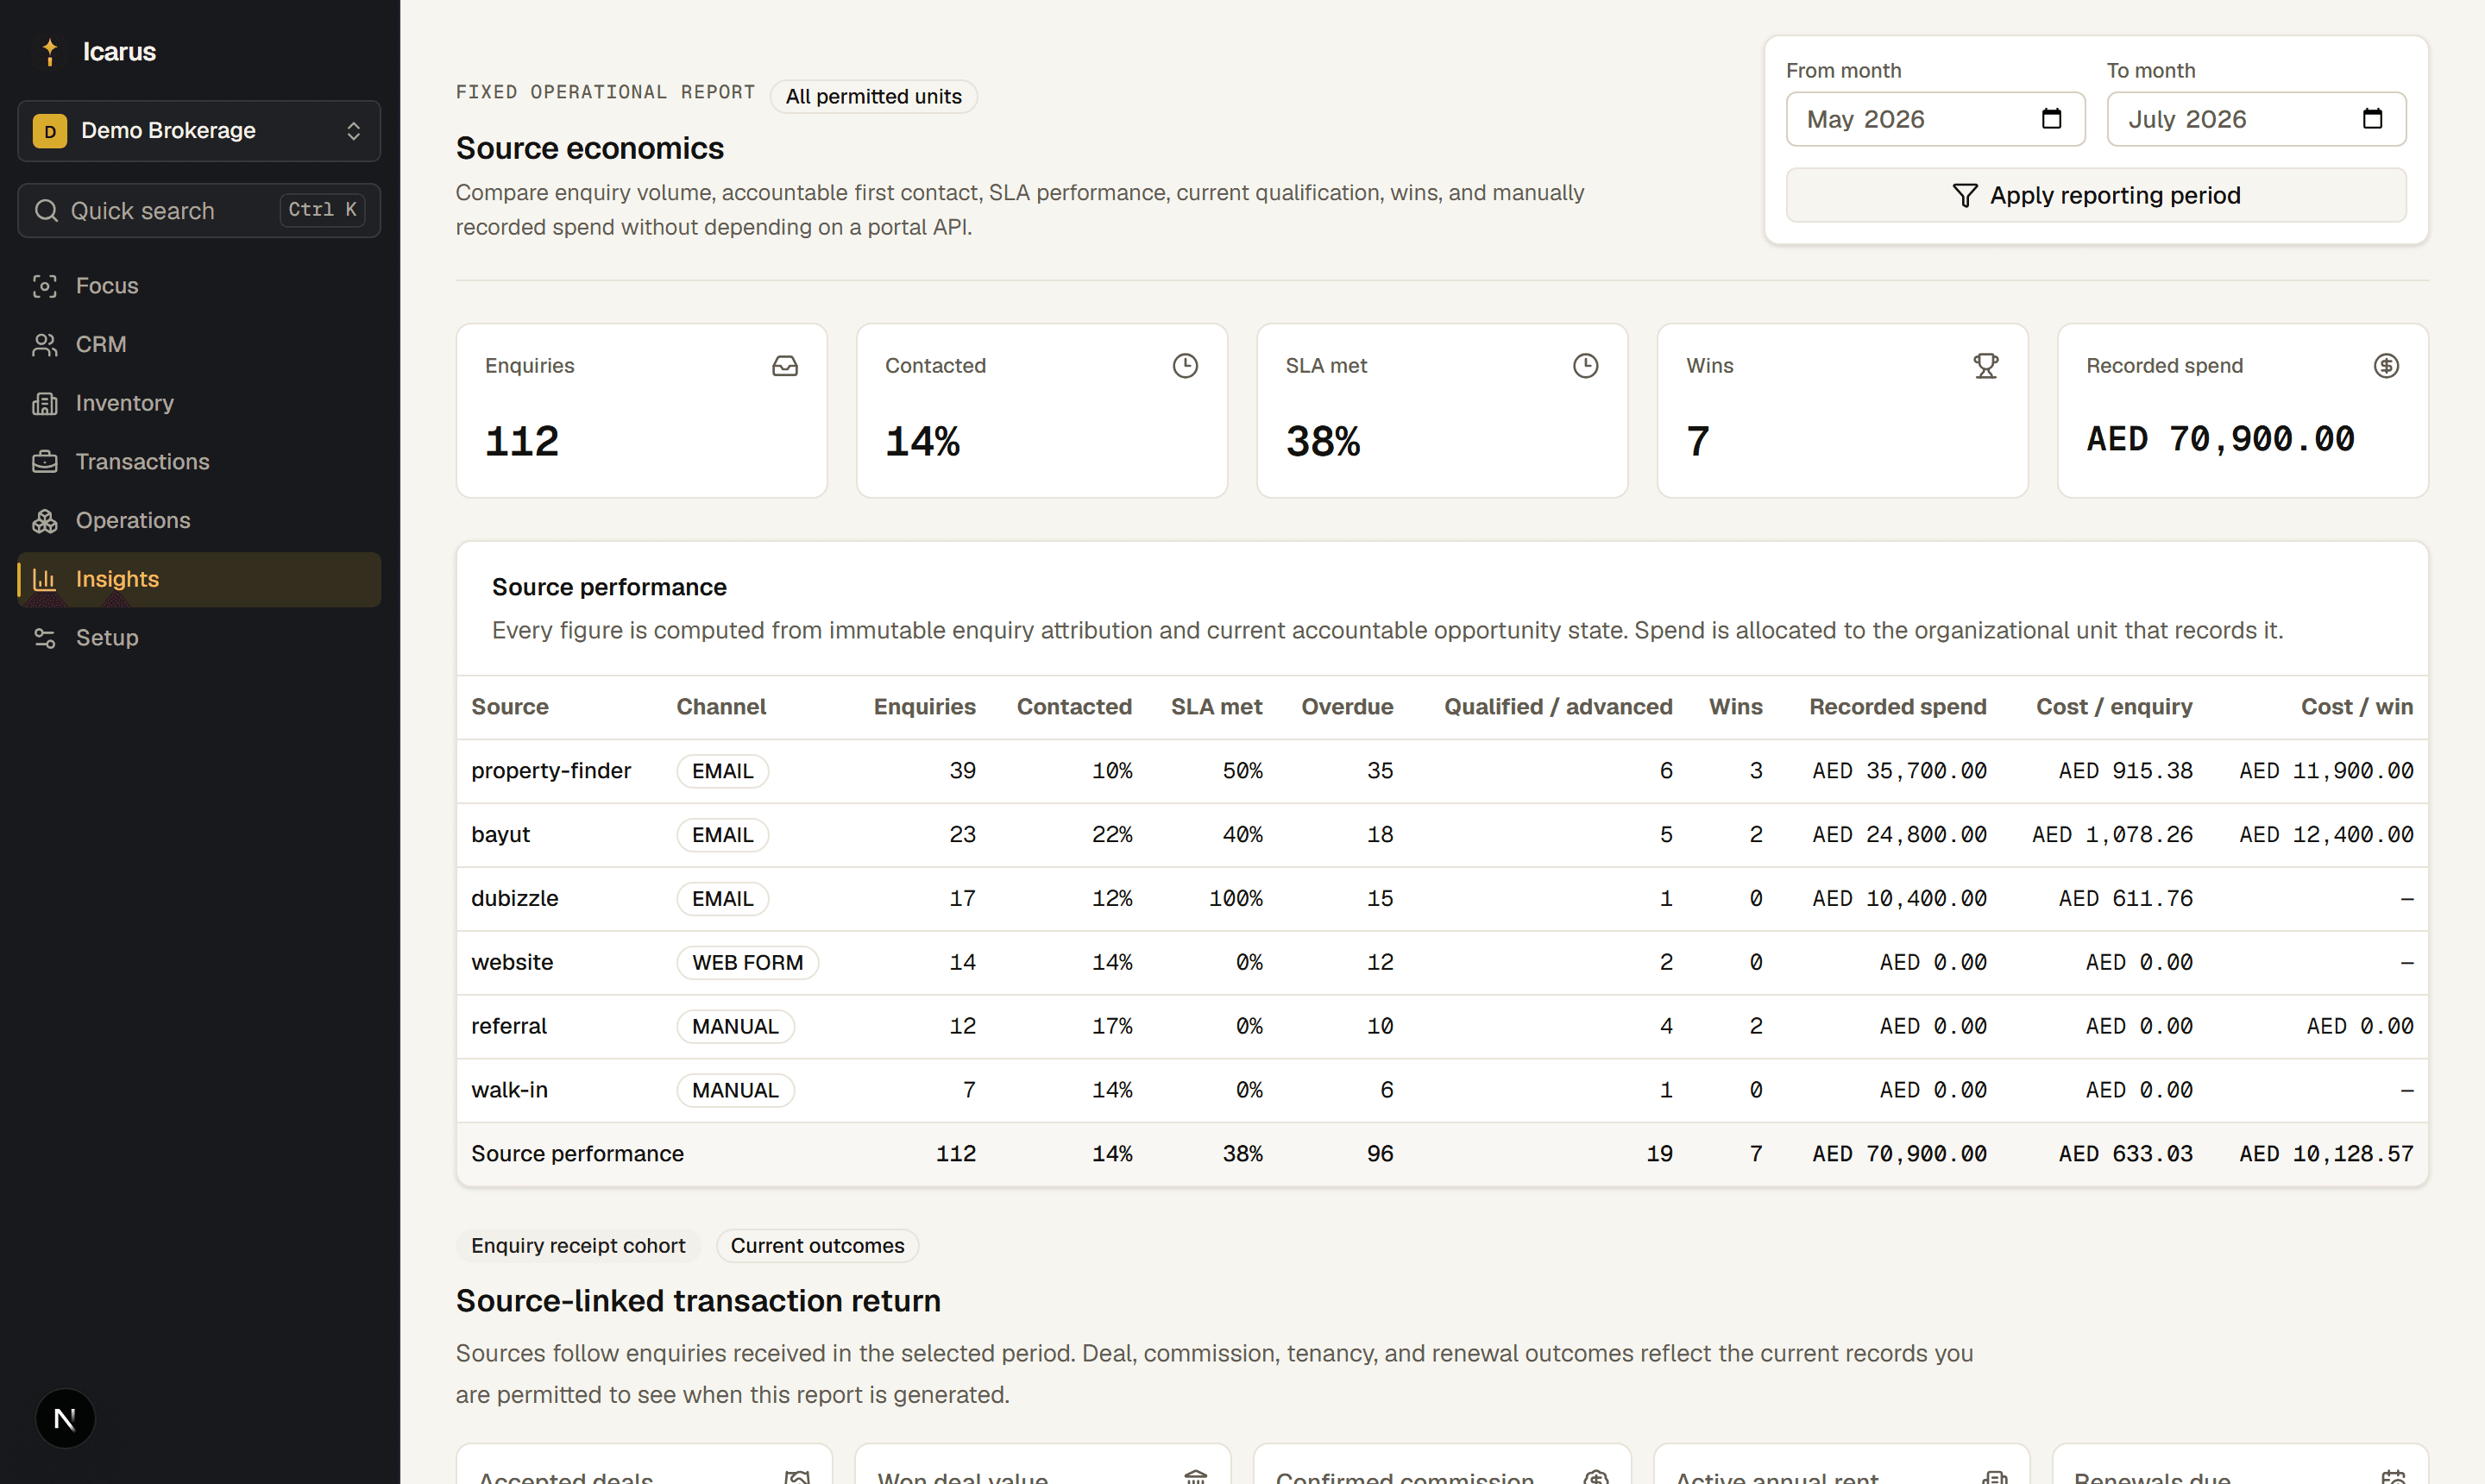This screenshot has width=2485, height=1484.
Task: Click the bayut source name
Action: pyautogui.click(x=500, y=835)
